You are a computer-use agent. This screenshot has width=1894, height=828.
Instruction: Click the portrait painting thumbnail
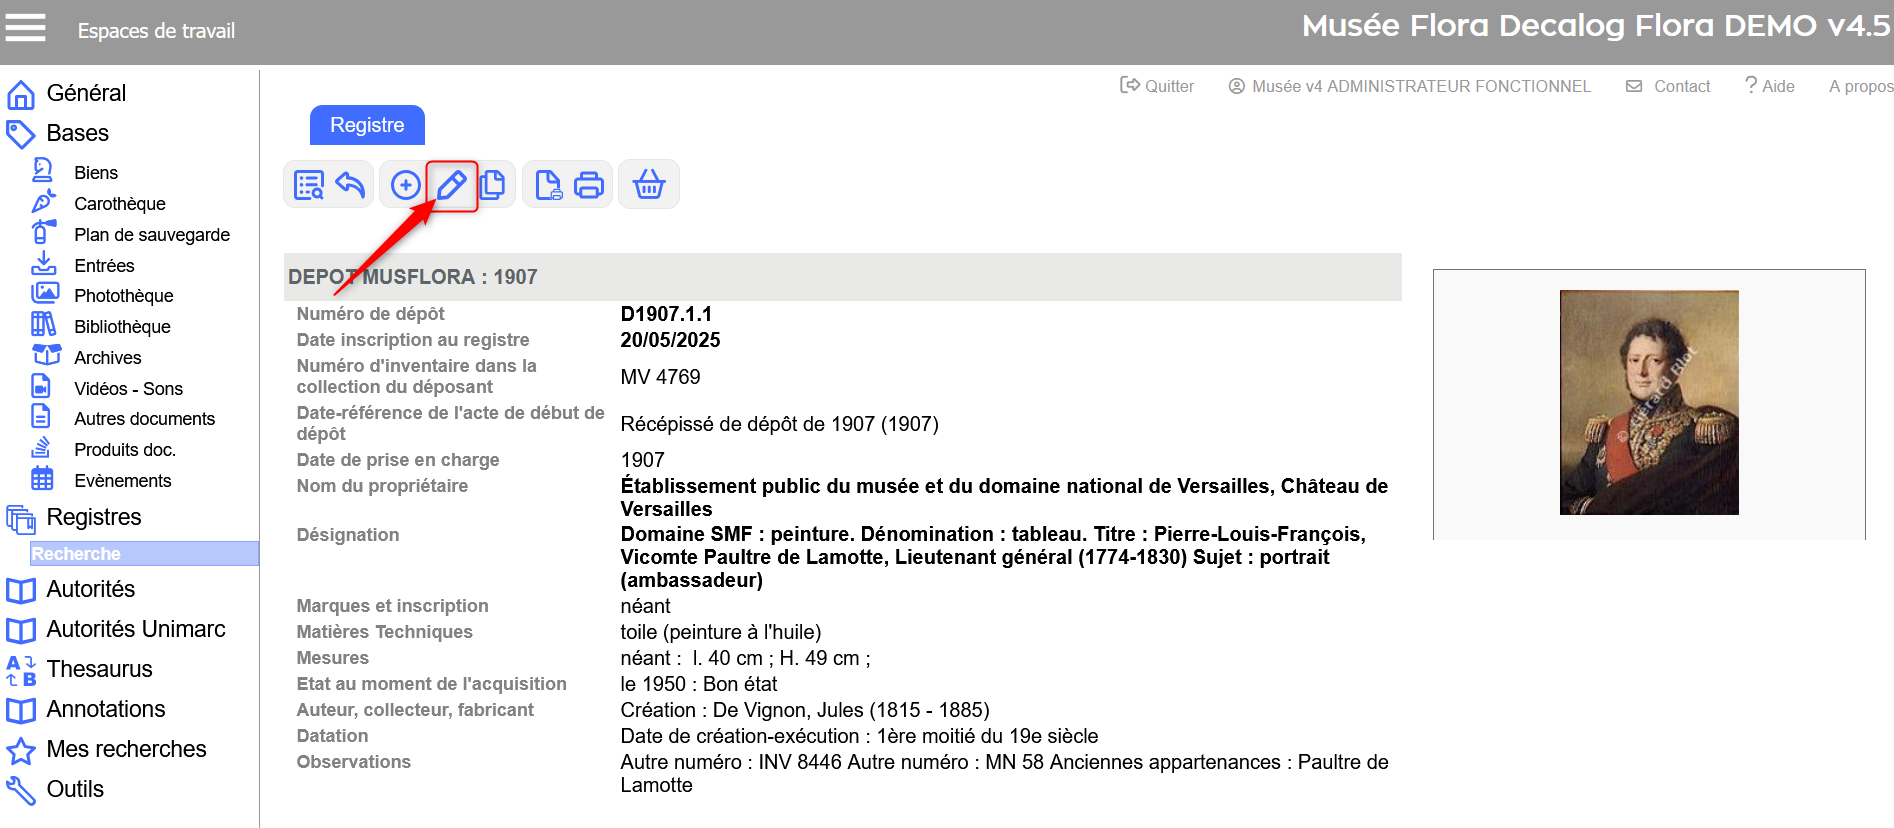point(1649,402)
